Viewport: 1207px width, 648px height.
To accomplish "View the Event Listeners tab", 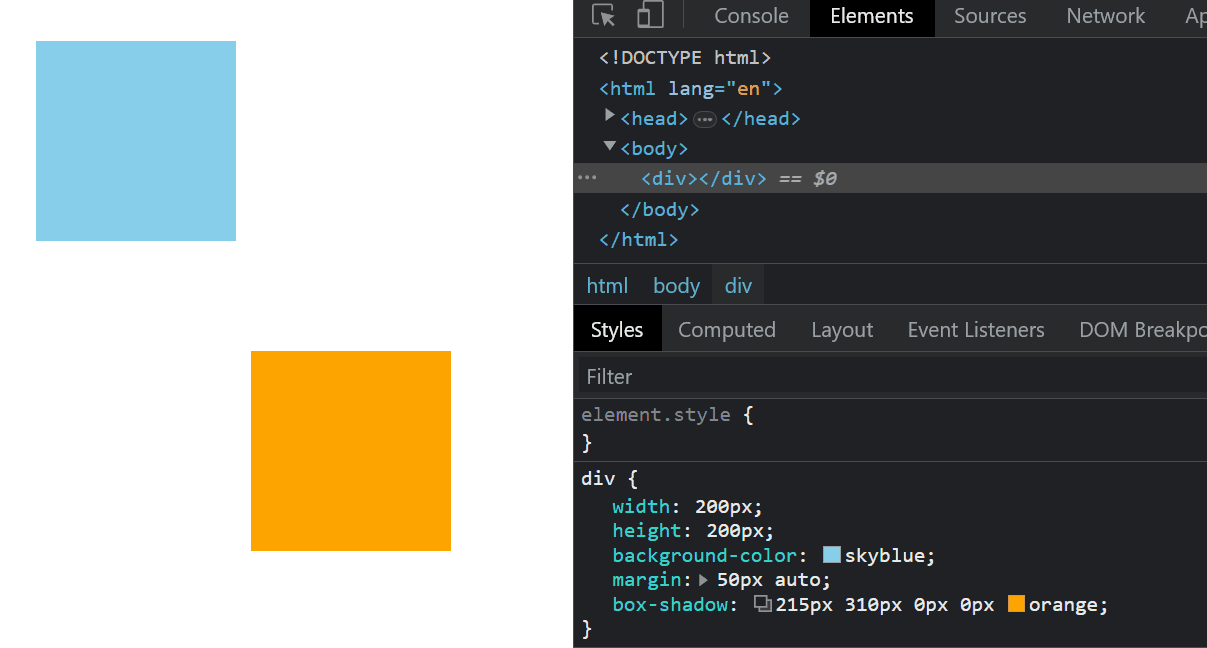I will 975,329.
